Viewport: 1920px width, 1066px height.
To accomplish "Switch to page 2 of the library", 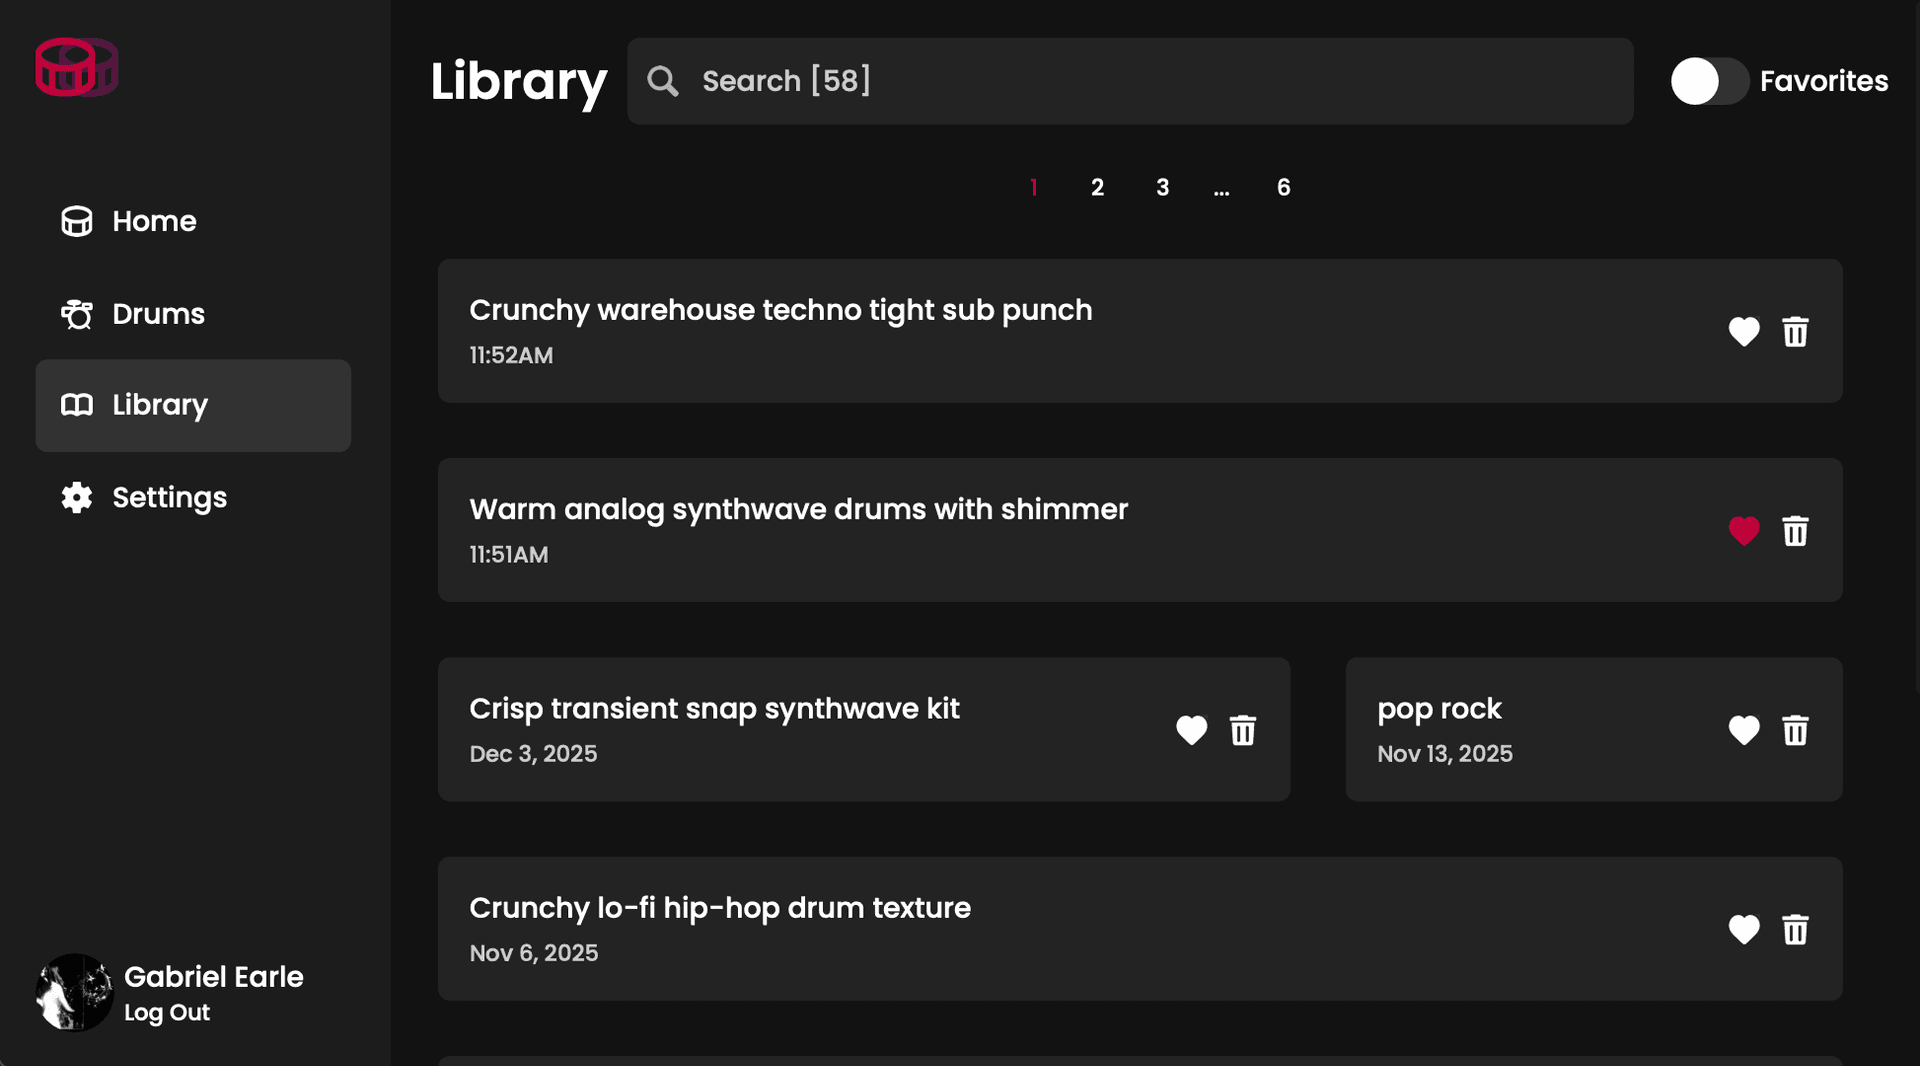I will 1097,187.
